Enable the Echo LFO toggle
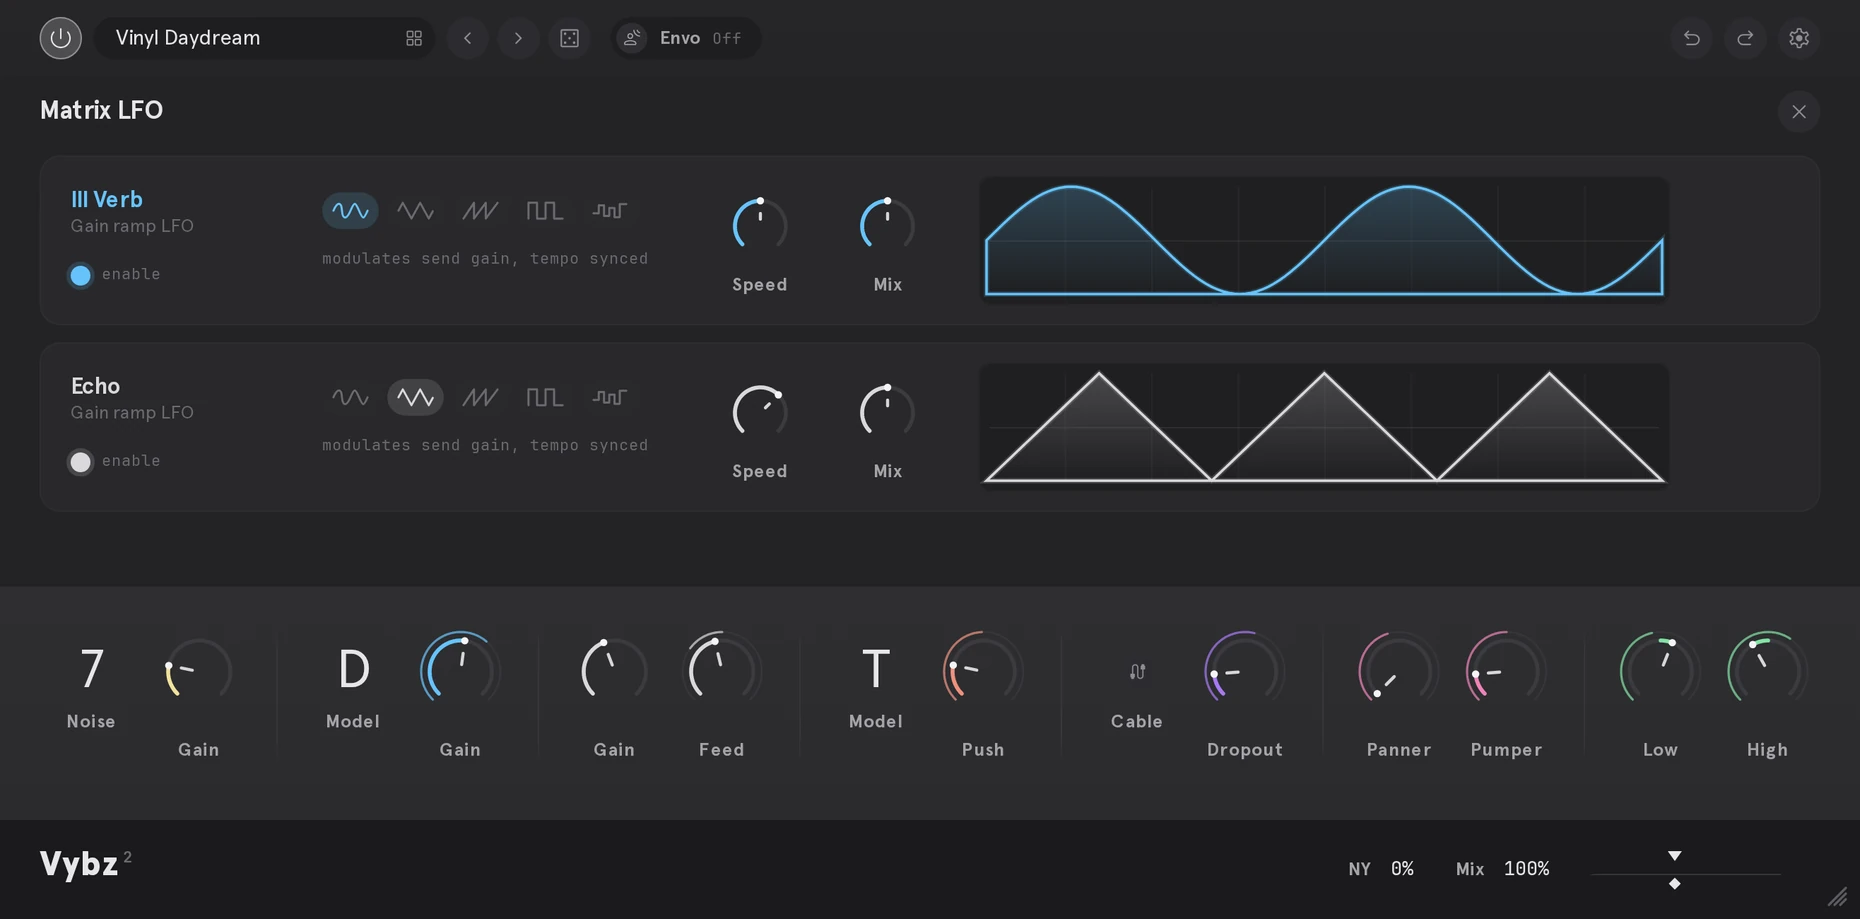 pos(80,461)
